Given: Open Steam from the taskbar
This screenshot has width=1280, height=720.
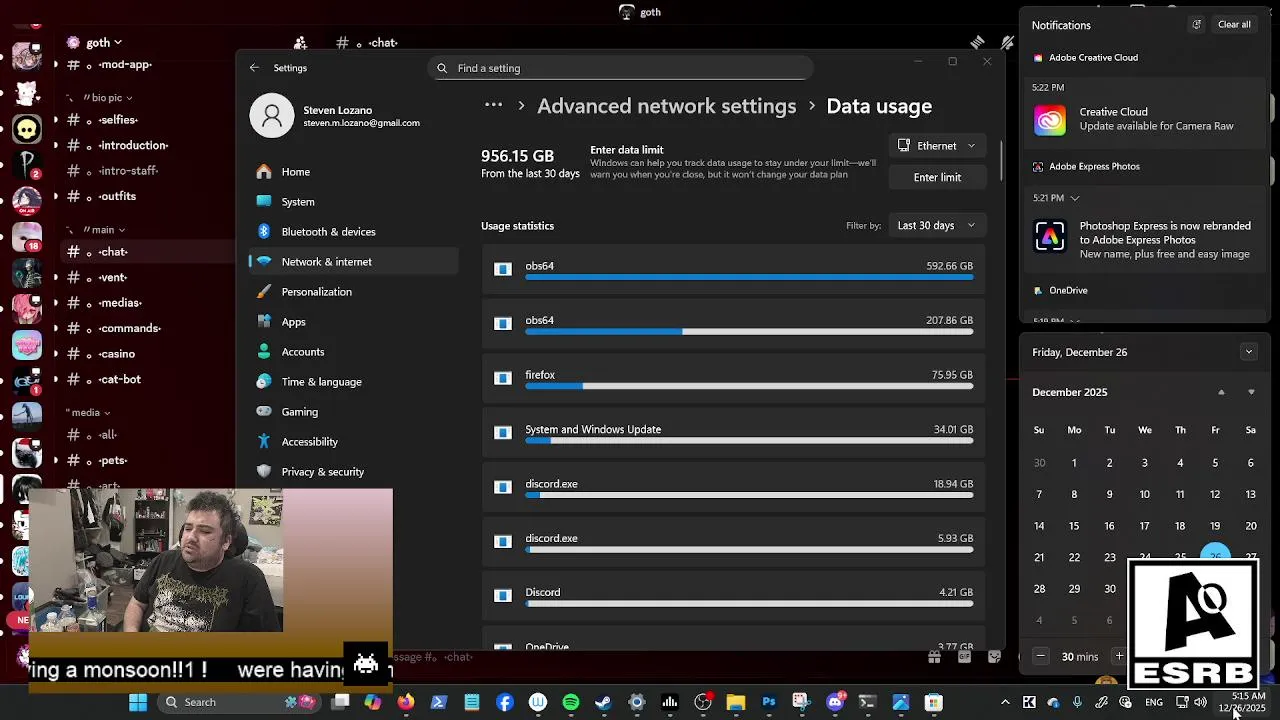Looking at the screenshot, I should [x=603, y=702].
